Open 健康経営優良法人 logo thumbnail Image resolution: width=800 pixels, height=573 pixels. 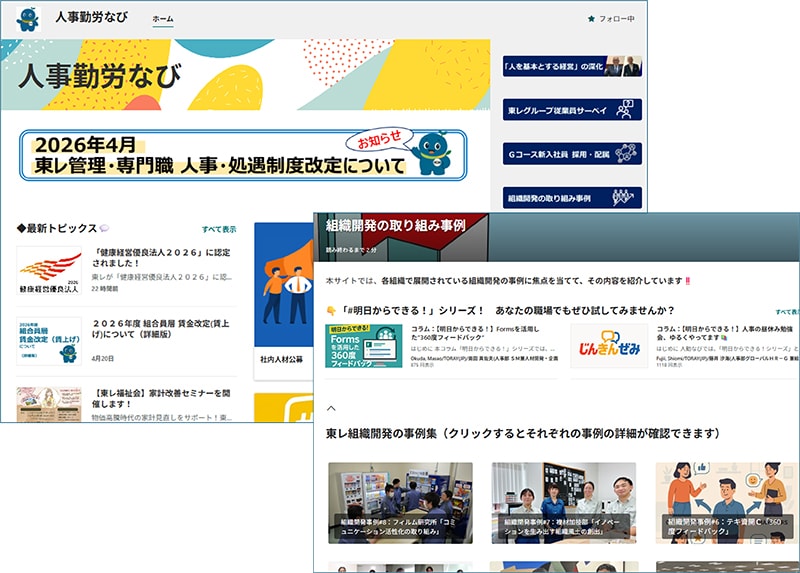pyautogui.click(x=49, y=270)
